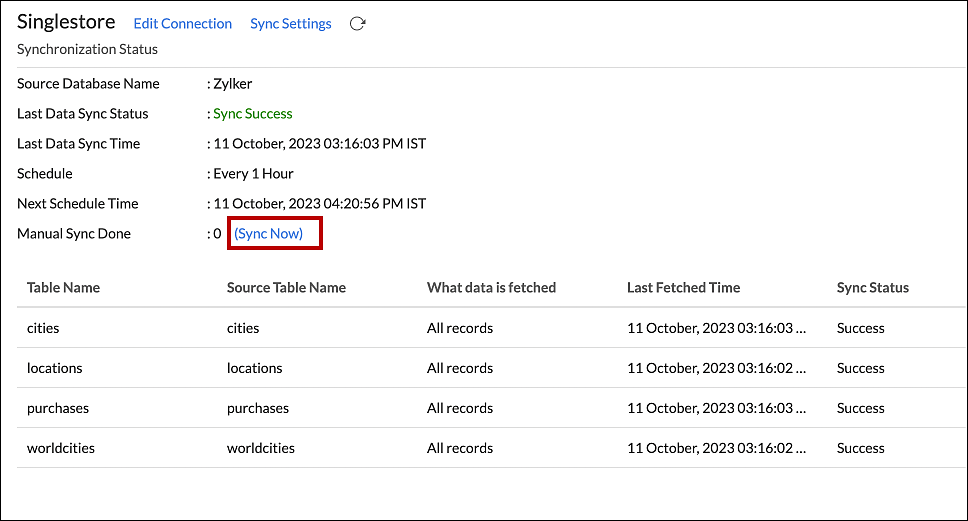Click the source table name for cities
This screenshot has width=968, height=521.
click(x=243, y=328)
